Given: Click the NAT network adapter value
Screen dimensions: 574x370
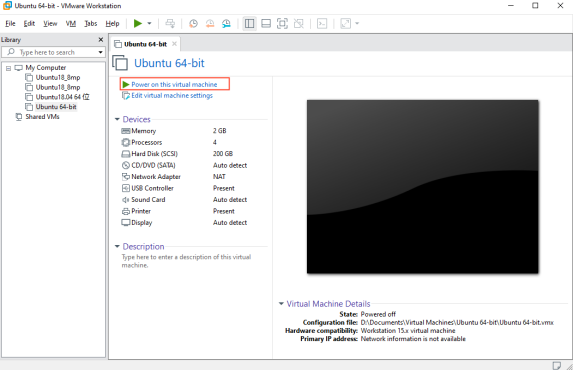Looking at the screenshot, I should 219,177.
